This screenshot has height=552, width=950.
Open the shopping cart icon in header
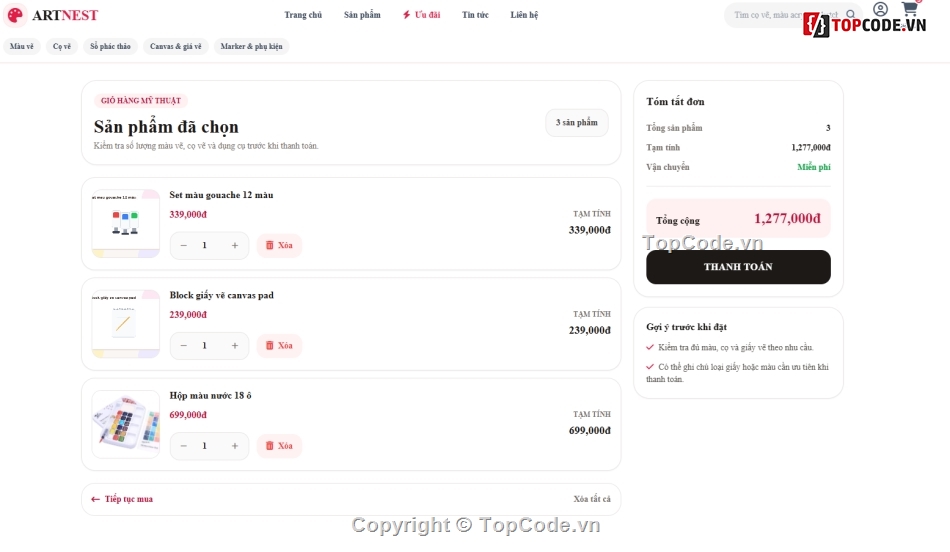[x=909, y=8]
